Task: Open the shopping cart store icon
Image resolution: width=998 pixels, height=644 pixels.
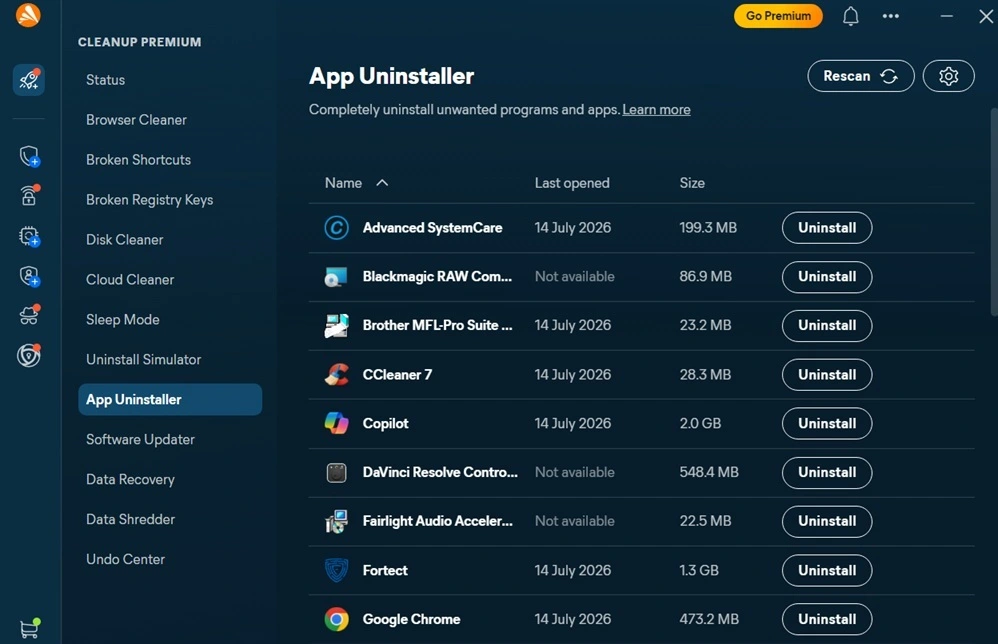Action: (x=29, y=628)
